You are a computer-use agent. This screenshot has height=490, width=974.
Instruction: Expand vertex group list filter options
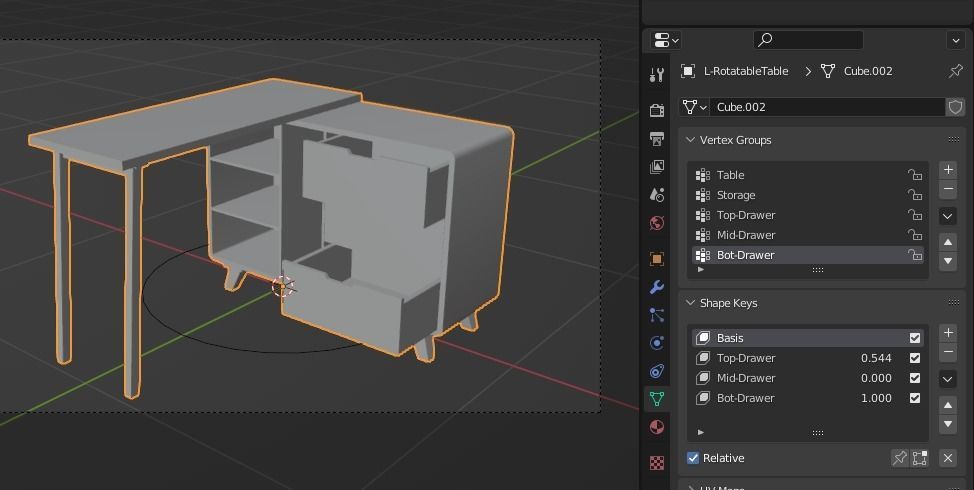tap(701, 270)
